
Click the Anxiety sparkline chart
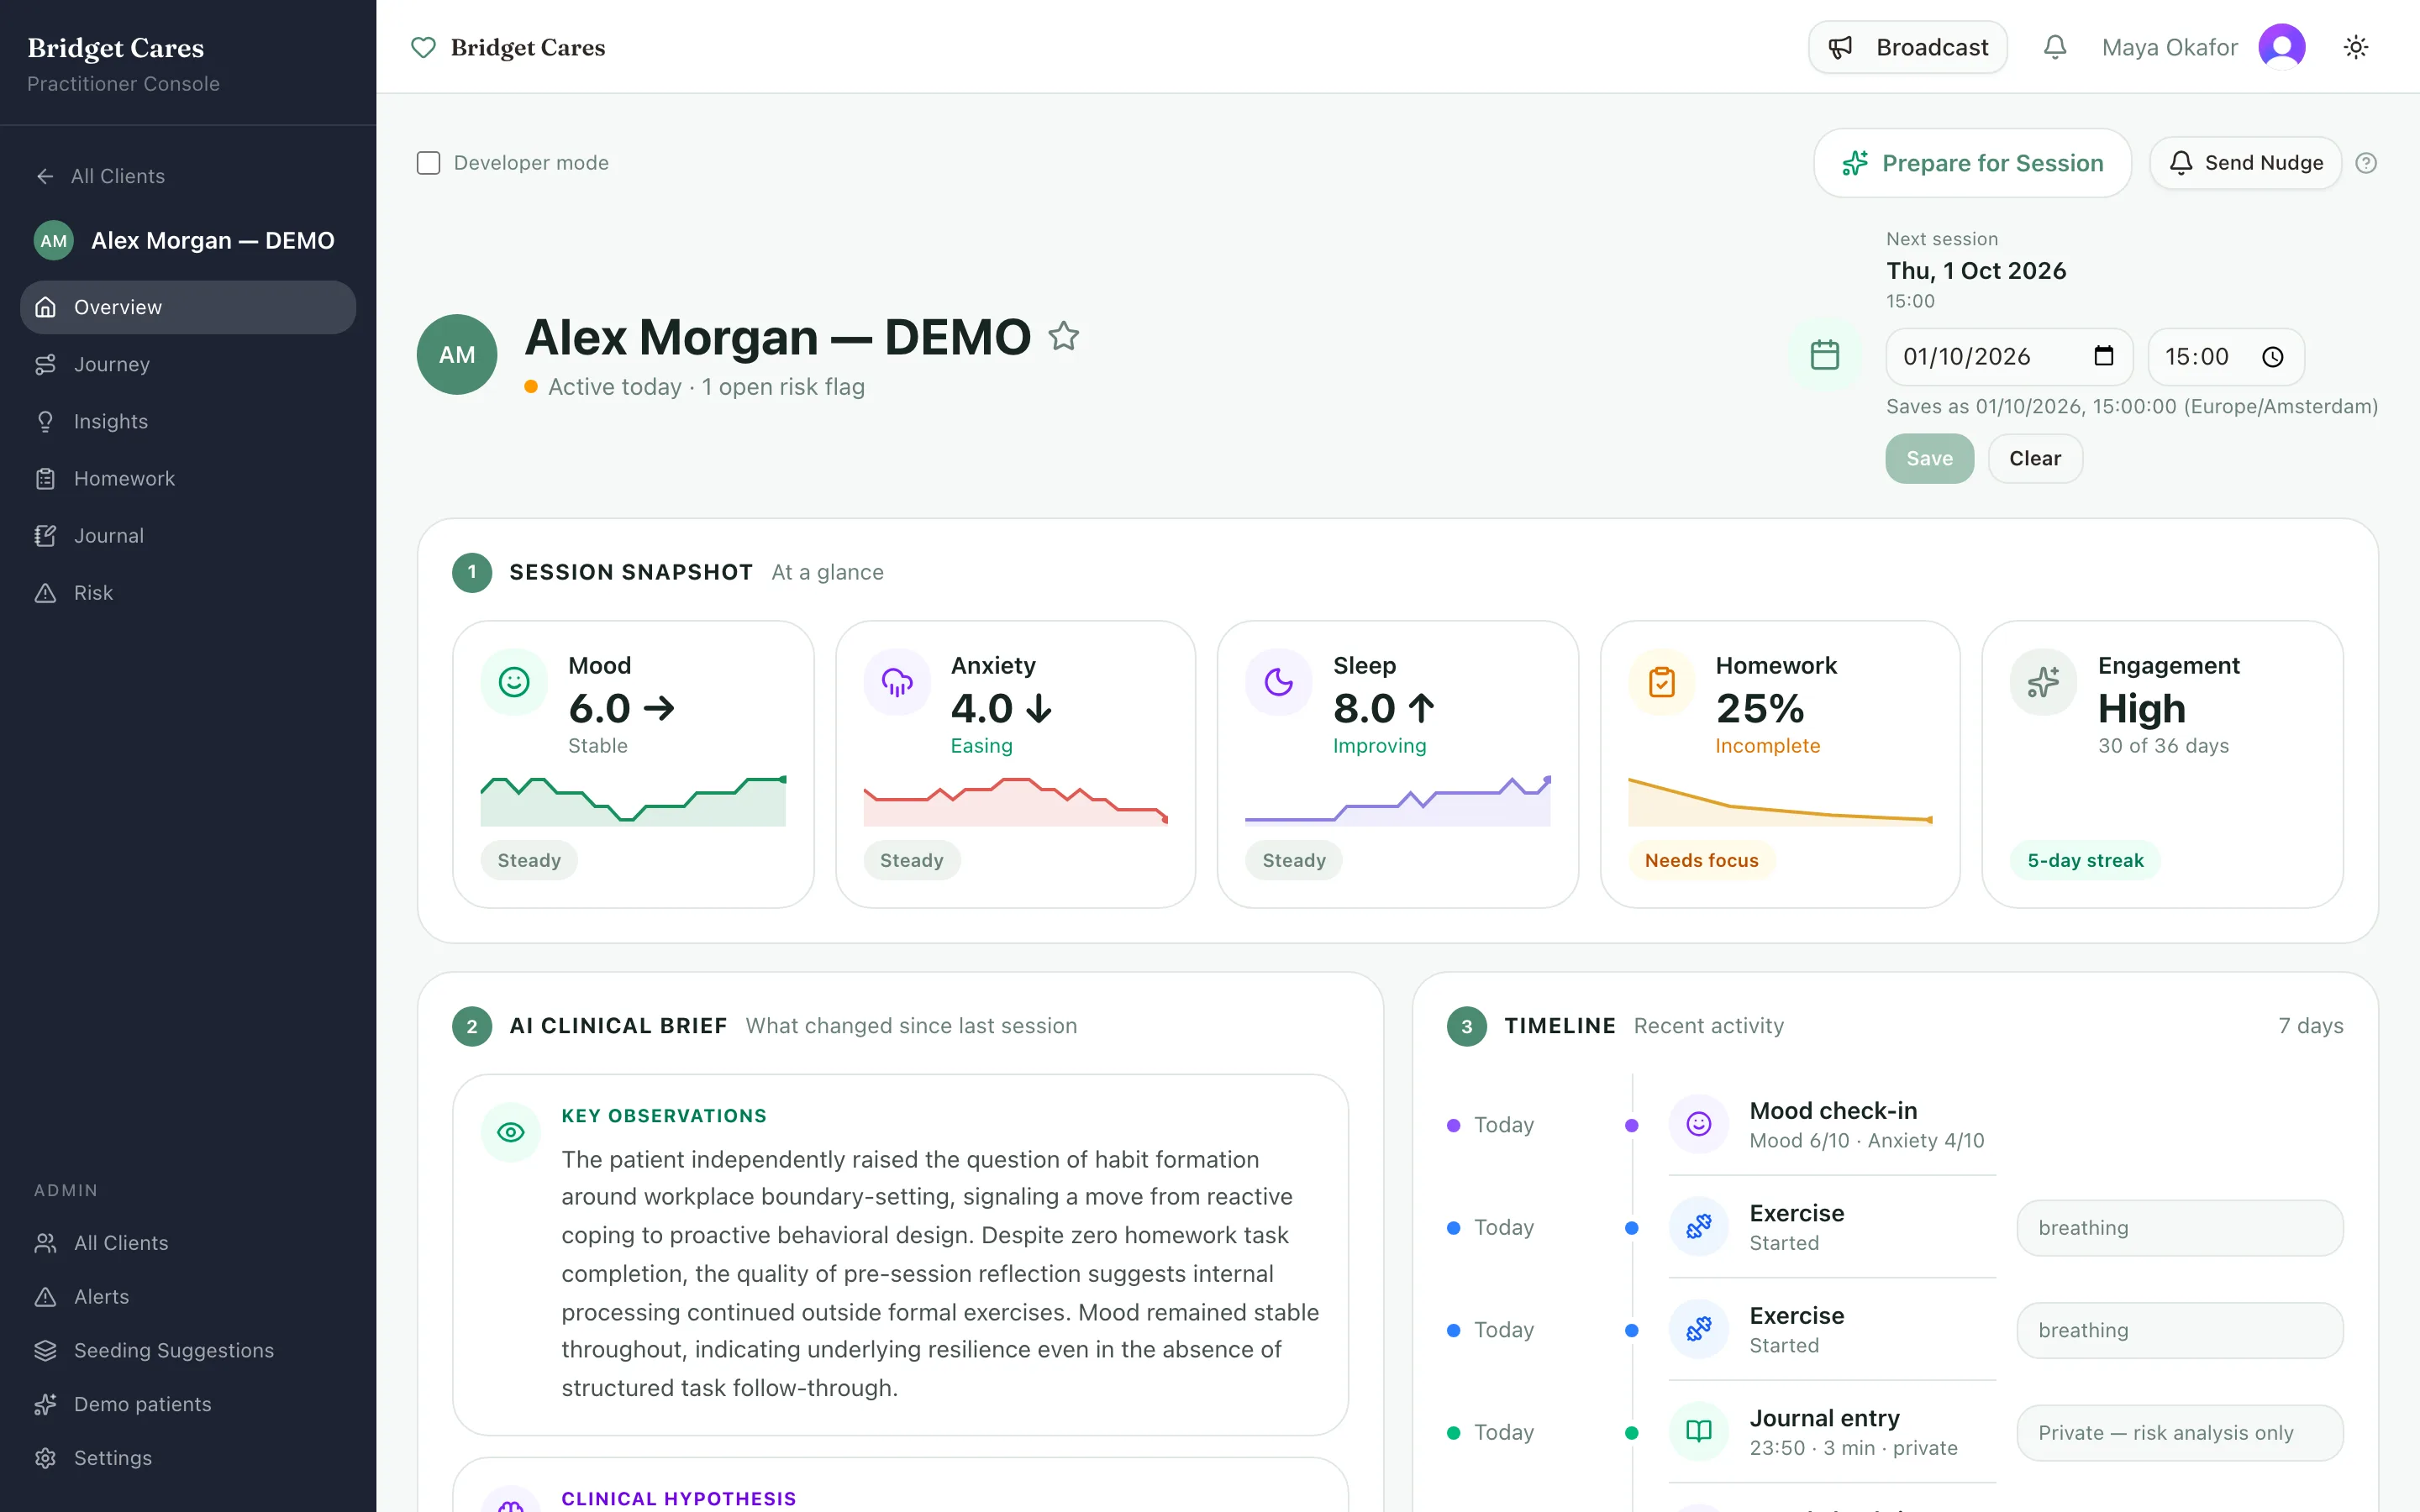(1016, 801)
